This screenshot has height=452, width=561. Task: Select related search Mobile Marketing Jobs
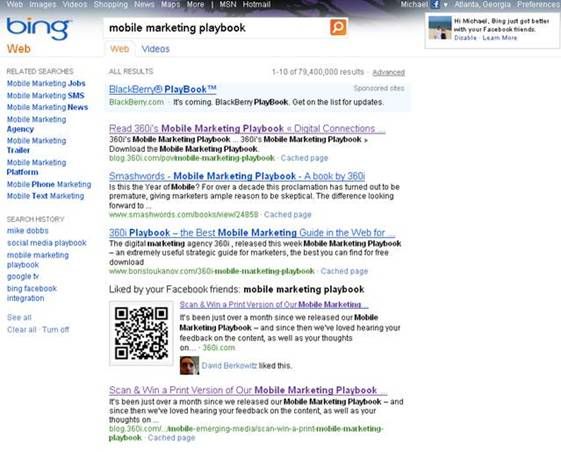point(46,83)
